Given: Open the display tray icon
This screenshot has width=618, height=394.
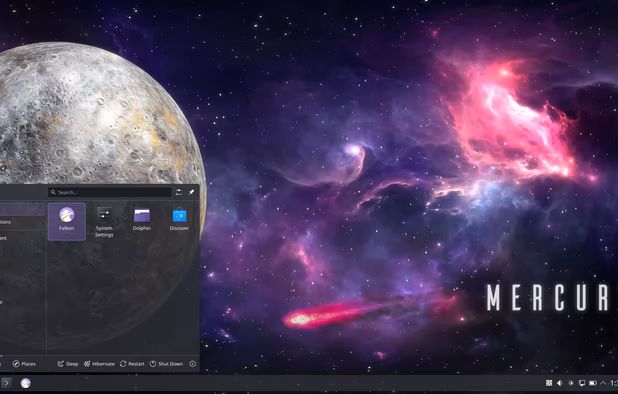Looking at the screenshot, I should pyautogui.click(x=582, y=383).
